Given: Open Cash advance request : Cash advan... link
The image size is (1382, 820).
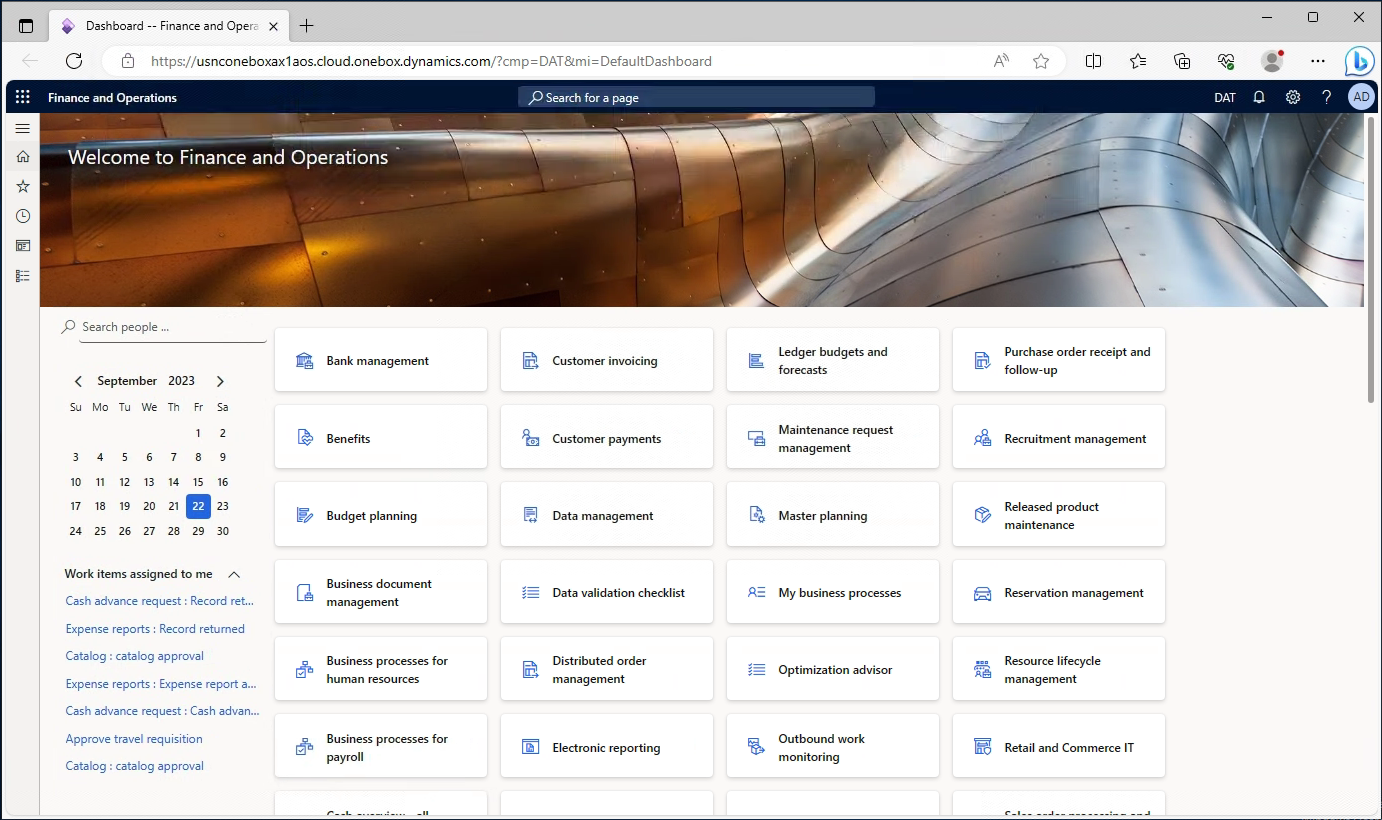Looking at the screenshot, I should click(x=162, y=711).
